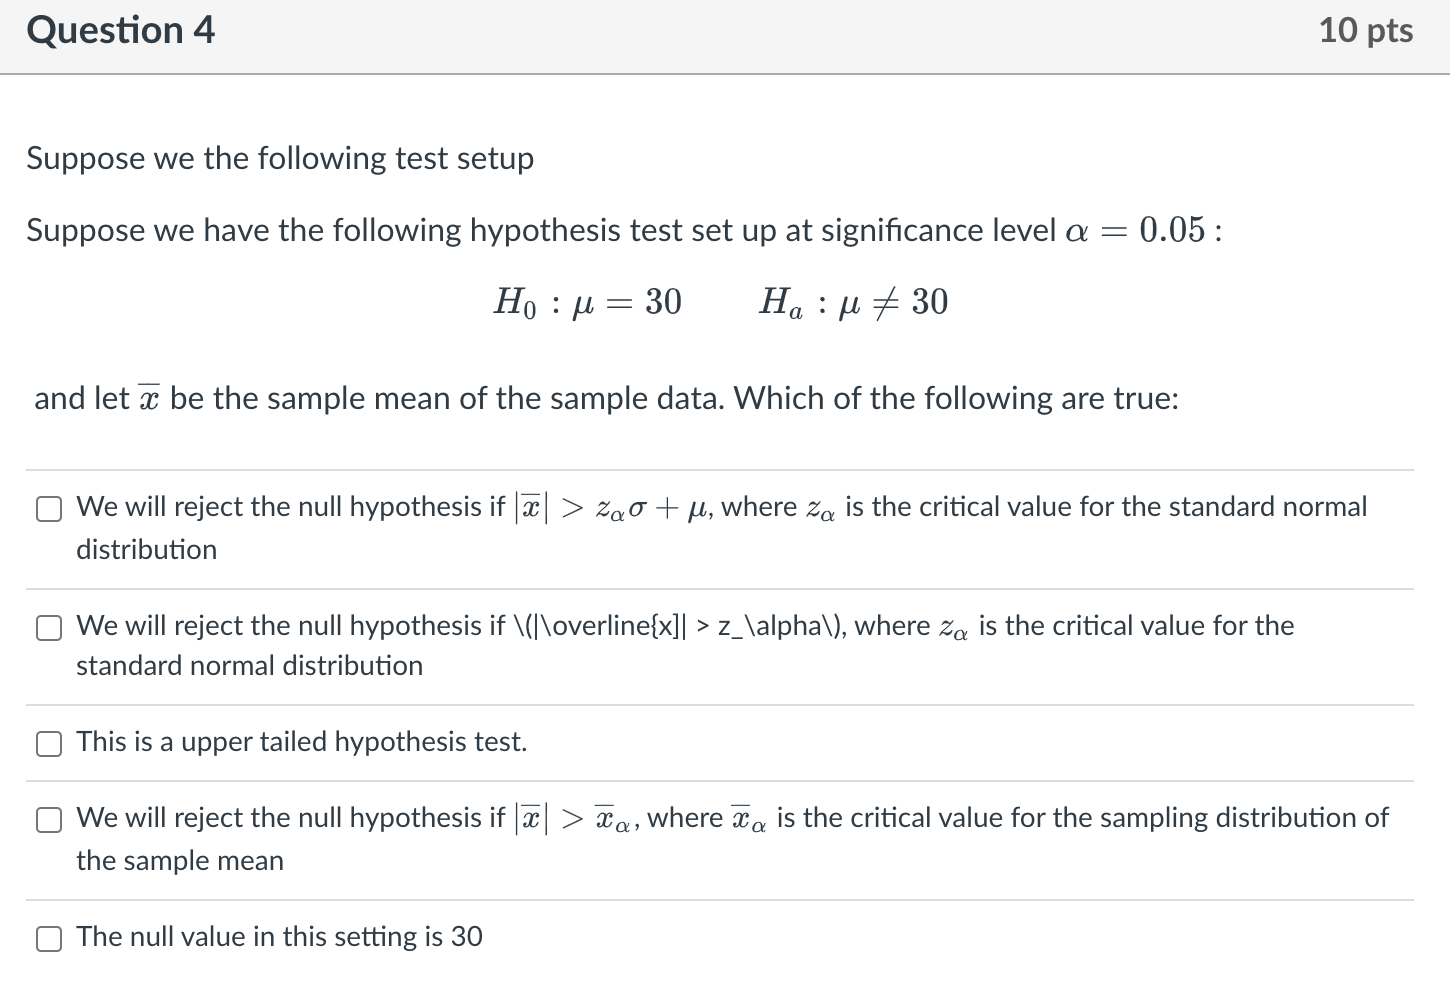Image resolution: width=1450 pixels, height=1006 pixels.
Task: Click the sample mean x-bar description text
Action: [x=600, y=398]
